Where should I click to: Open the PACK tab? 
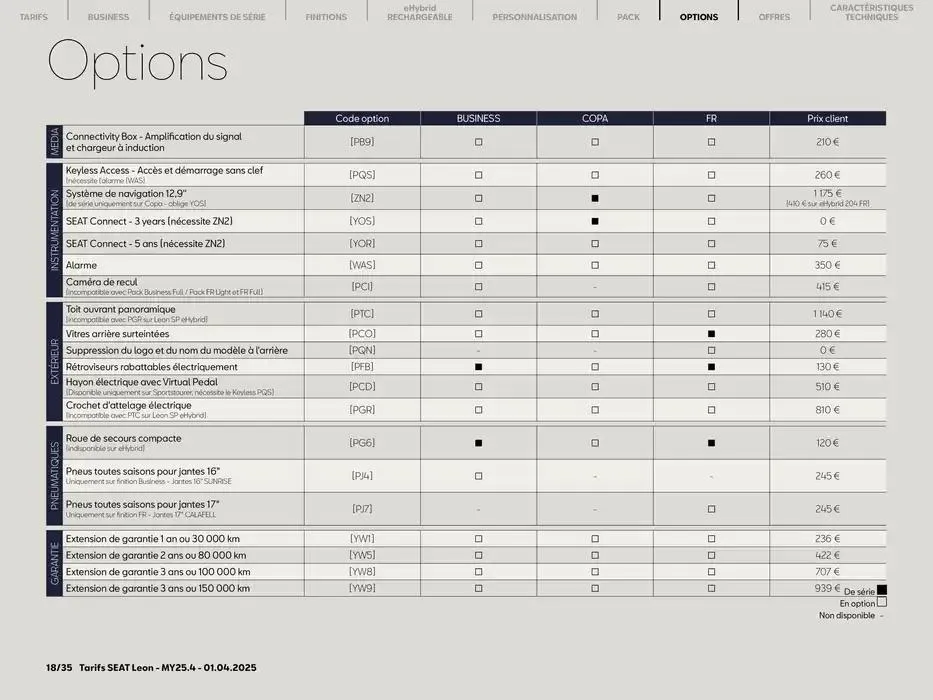pos(628,16)
